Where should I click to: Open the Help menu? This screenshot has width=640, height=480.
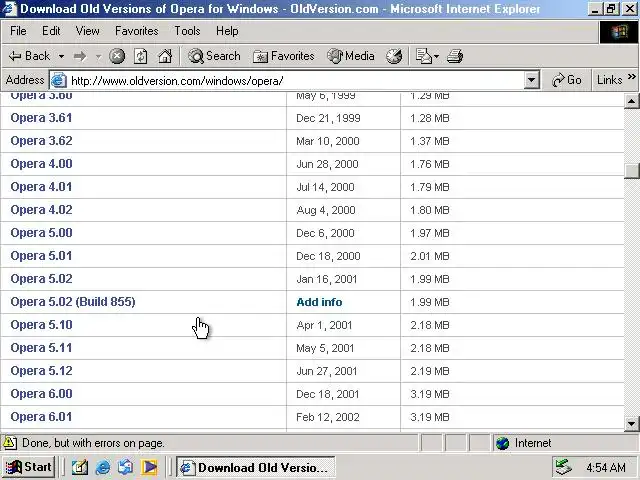(227, 31)
